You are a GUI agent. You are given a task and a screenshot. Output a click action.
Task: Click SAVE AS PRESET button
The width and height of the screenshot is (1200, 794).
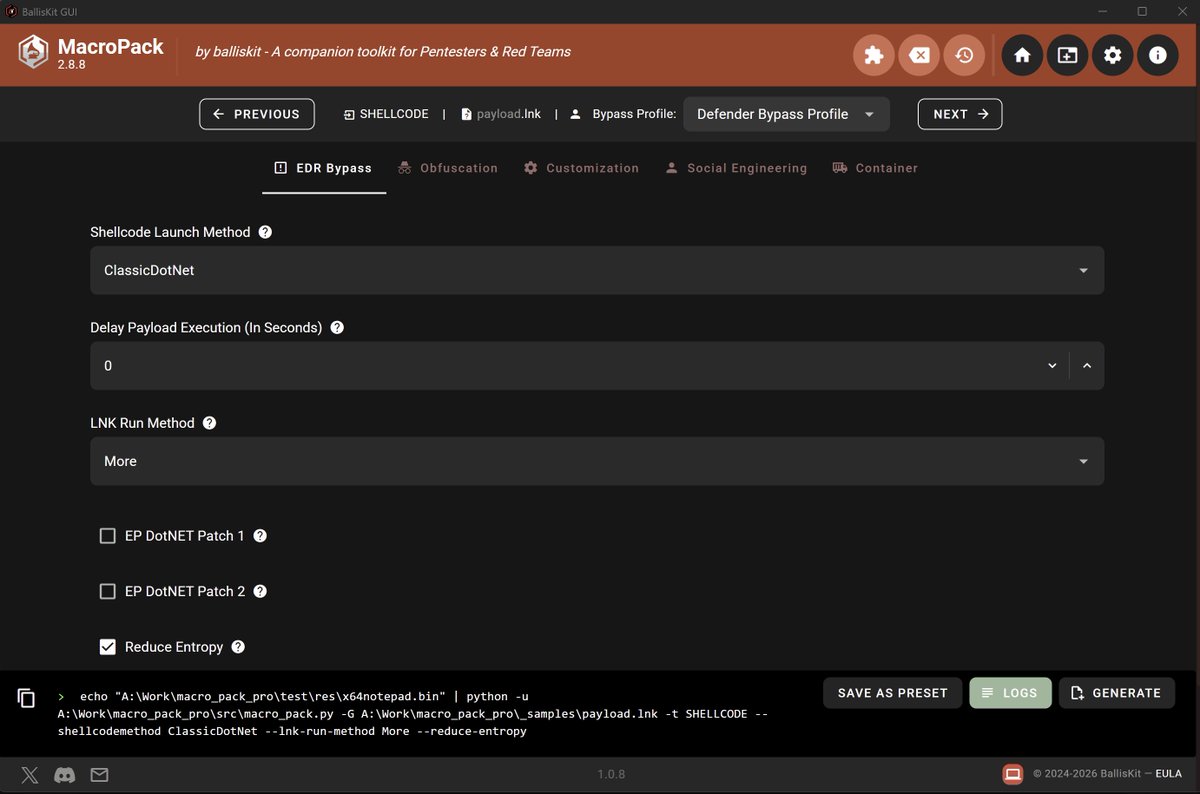tap(893, 693)
